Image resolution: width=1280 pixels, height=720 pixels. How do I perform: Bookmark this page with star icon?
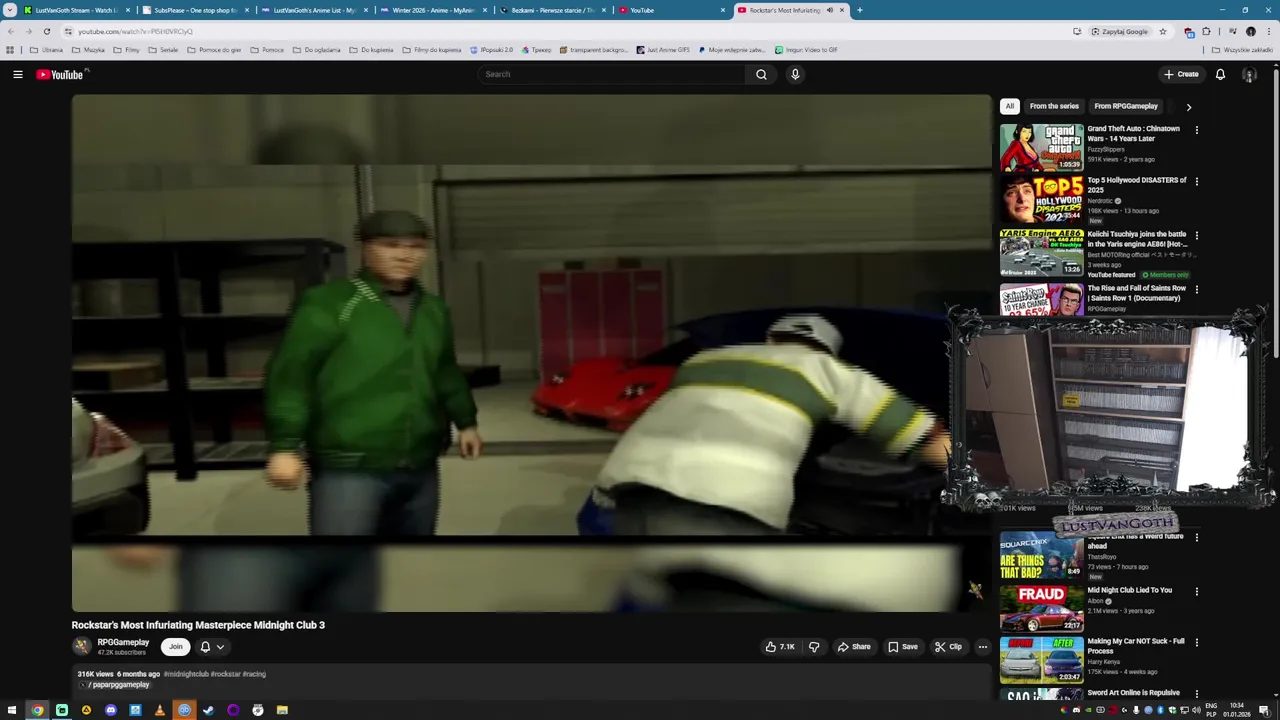1162,31
